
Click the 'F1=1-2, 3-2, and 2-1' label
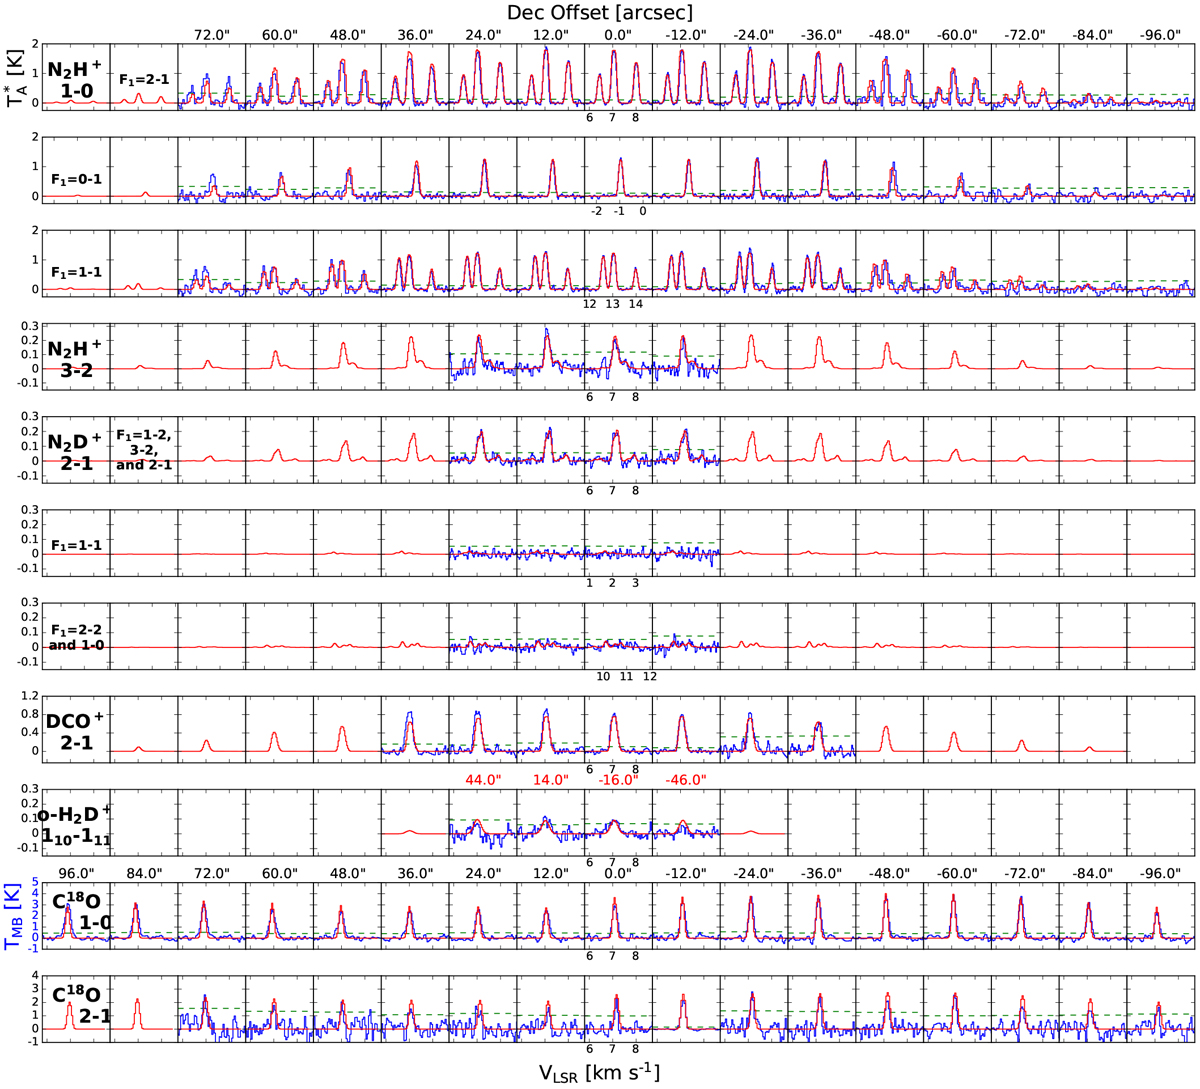pyautogui.click(x=143, y=449)
